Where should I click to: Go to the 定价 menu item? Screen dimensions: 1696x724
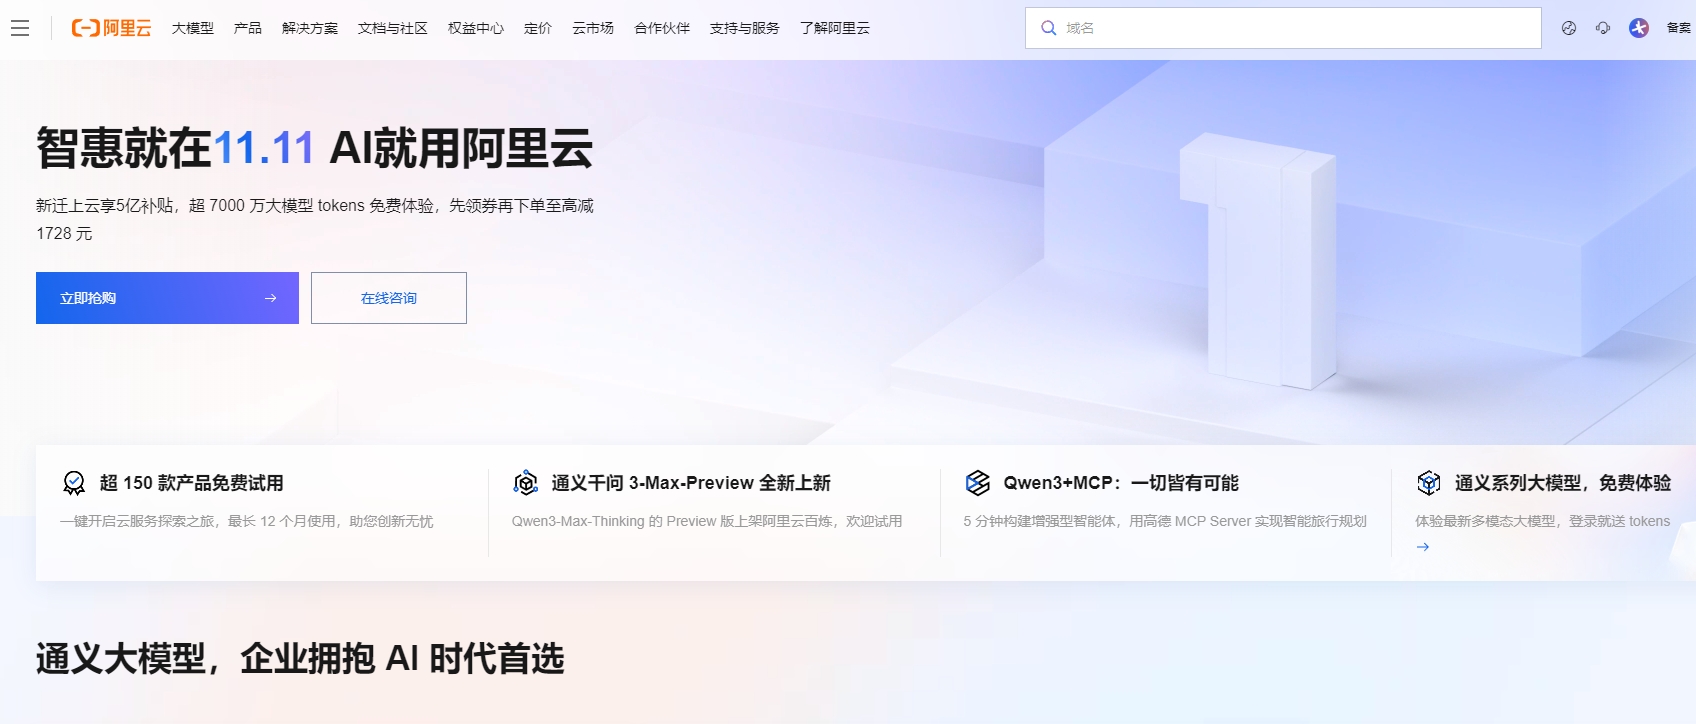(x=537, y=28)
